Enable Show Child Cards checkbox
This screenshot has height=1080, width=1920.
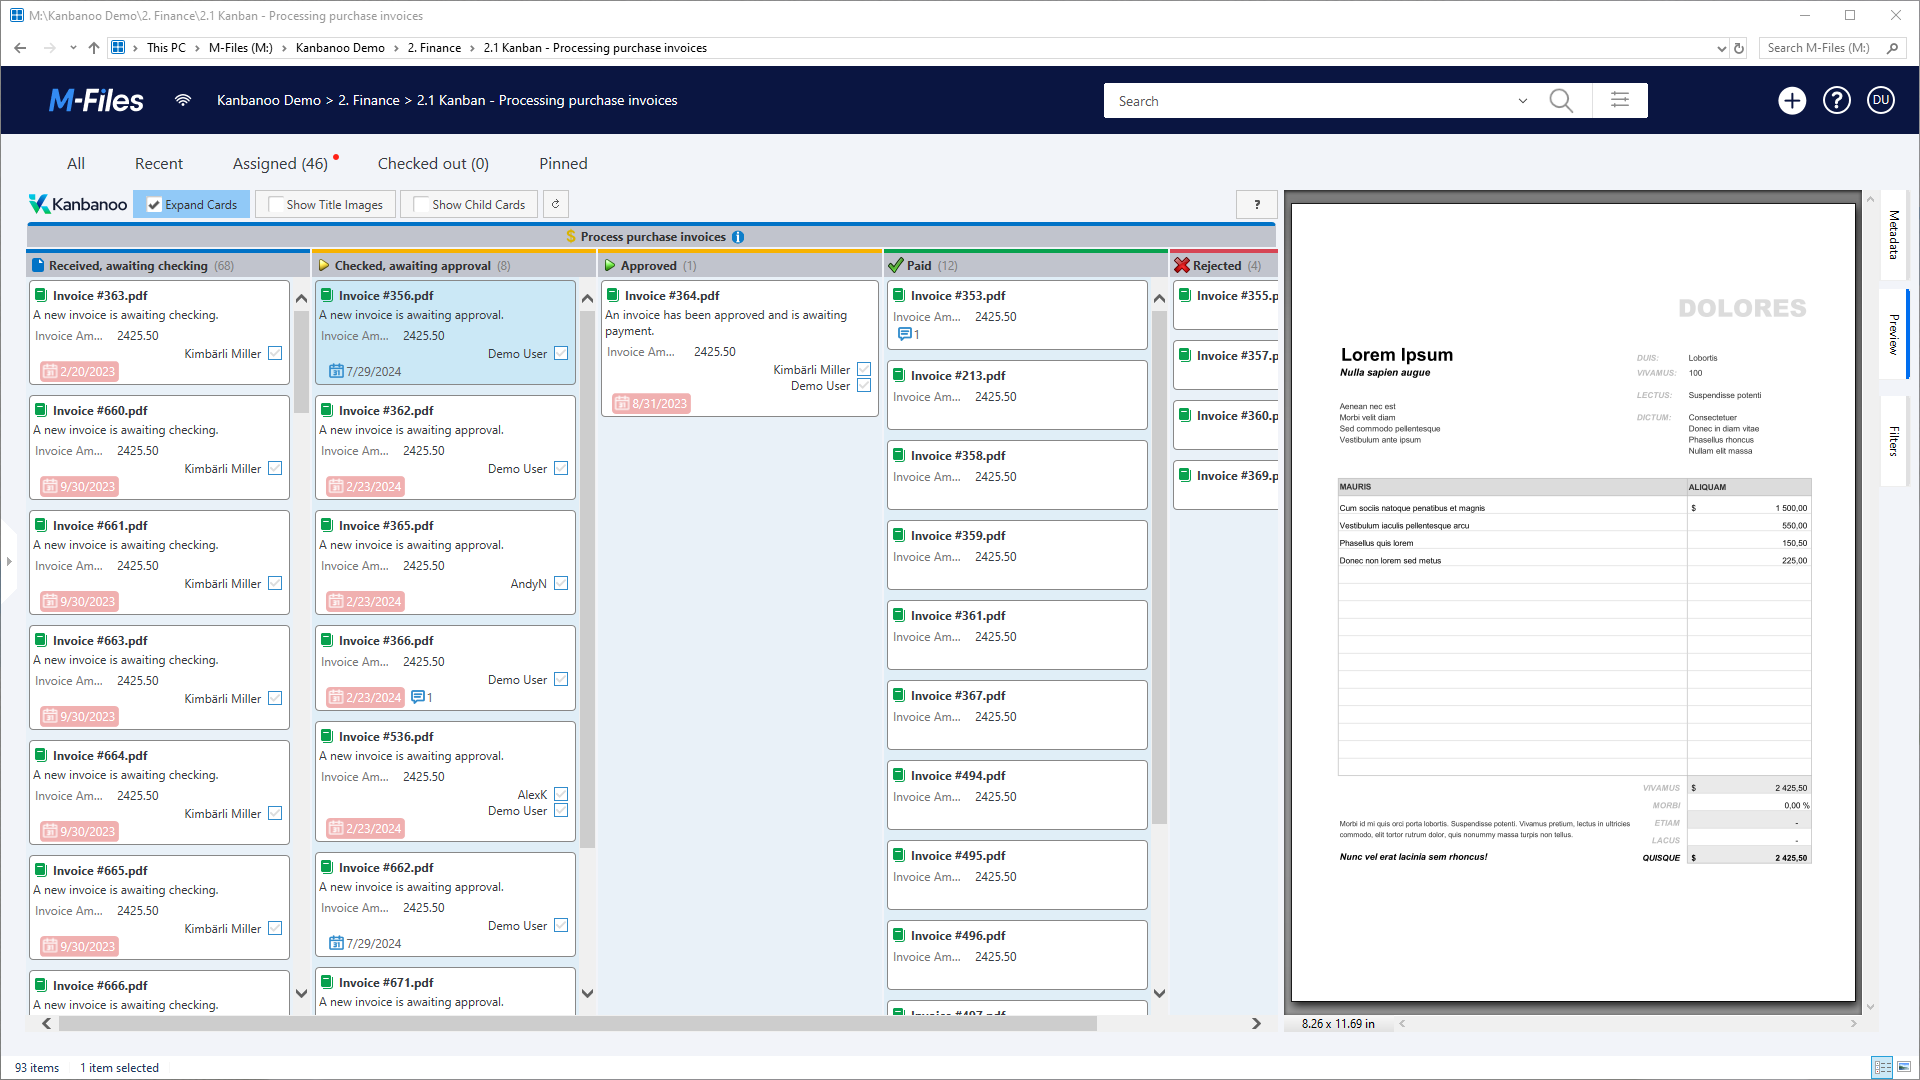pos(422,204)
